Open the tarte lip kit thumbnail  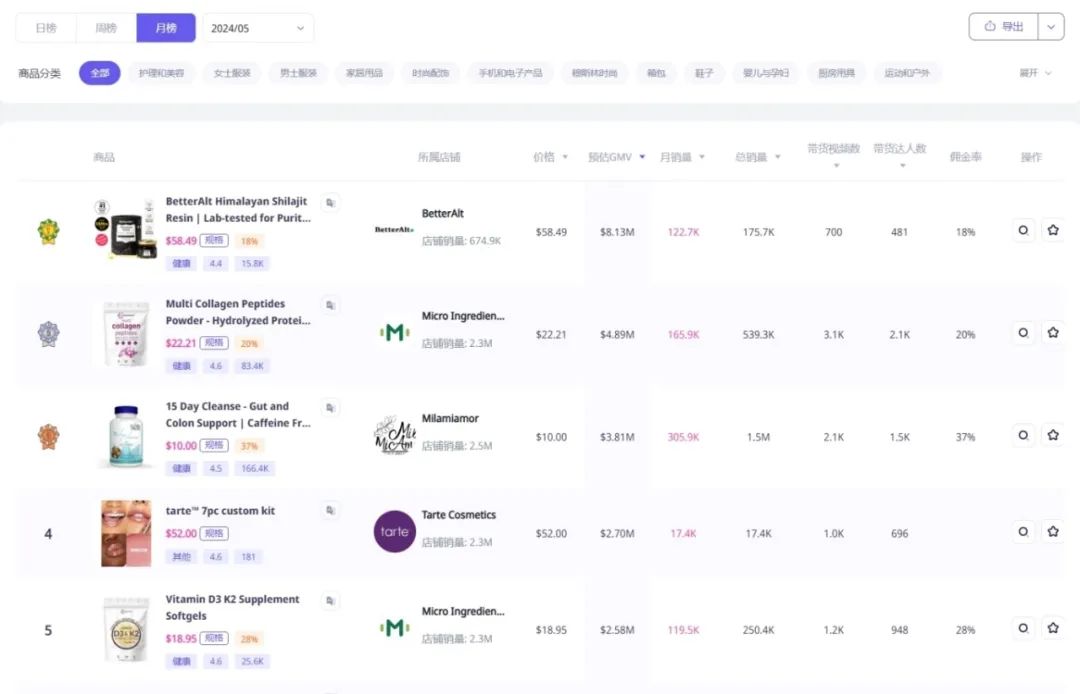(126, 534)
